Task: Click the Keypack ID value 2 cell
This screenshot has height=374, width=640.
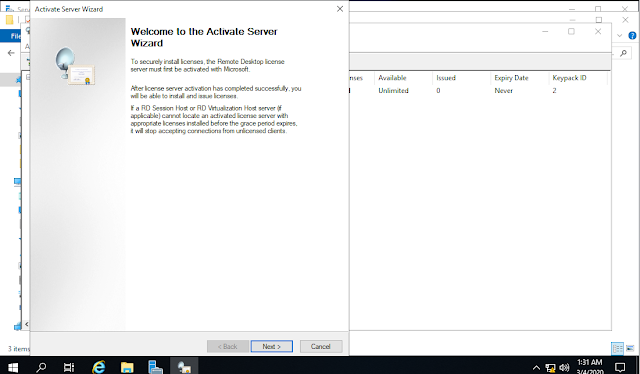Action: (x=554, y=91)
